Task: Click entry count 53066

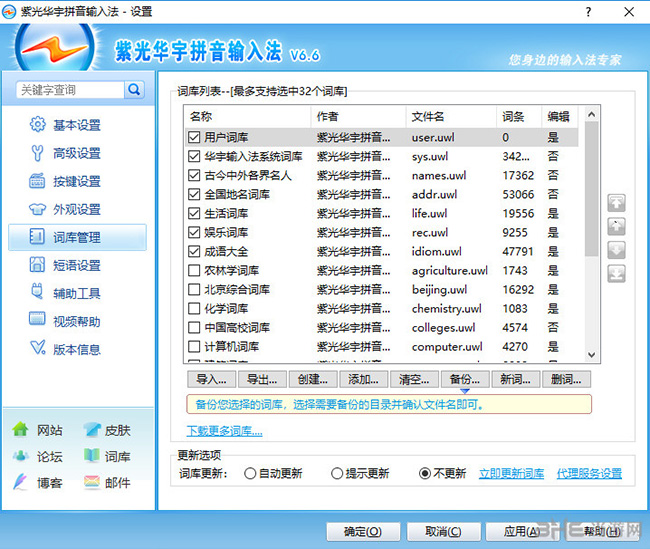Action: (x=518, y=194)
